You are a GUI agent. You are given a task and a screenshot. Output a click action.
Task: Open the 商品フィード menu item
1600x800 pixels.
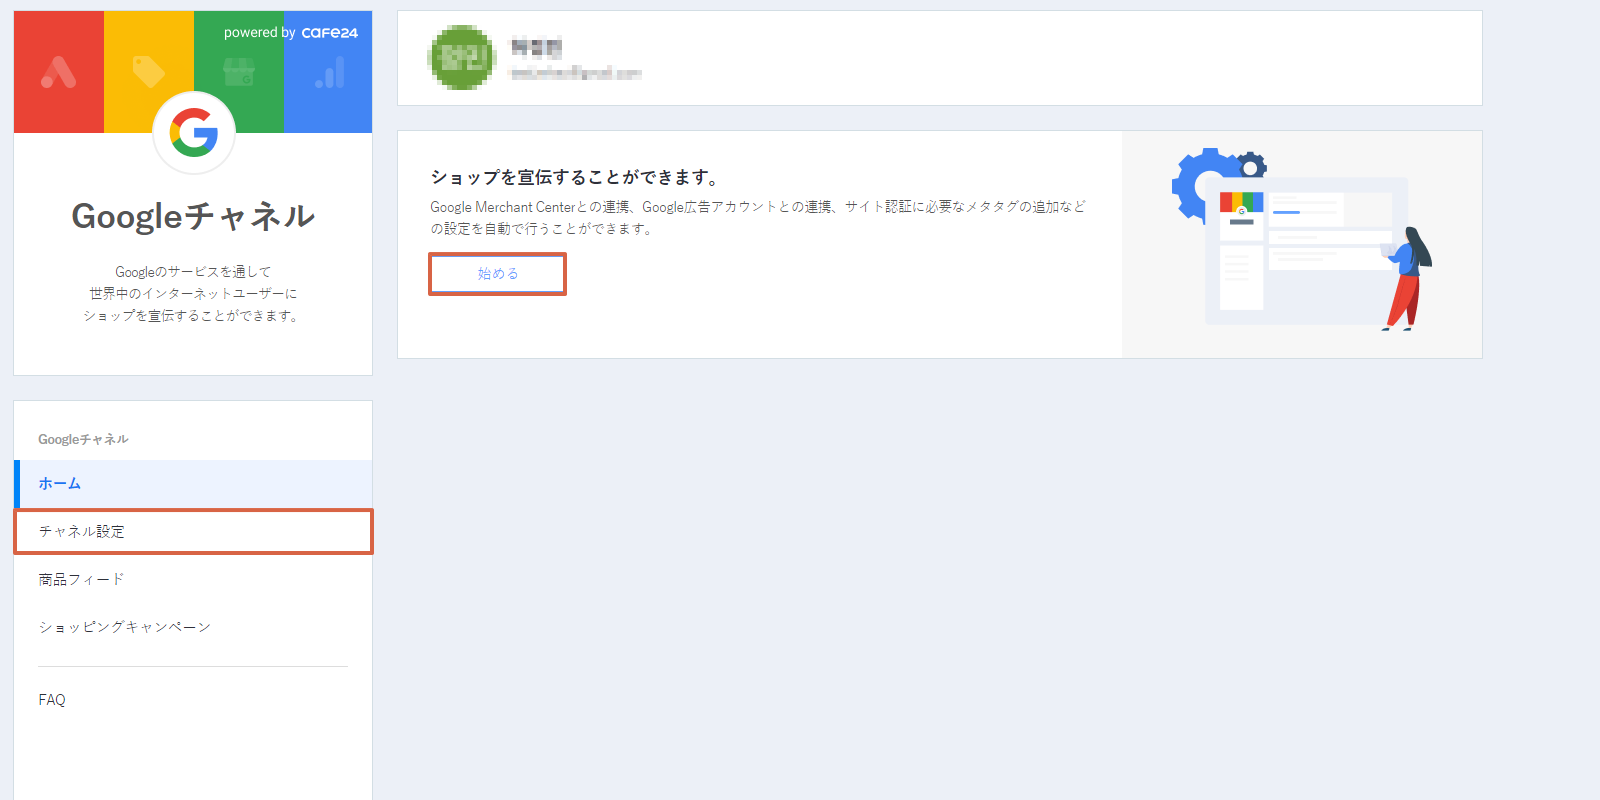pos(194,580)
